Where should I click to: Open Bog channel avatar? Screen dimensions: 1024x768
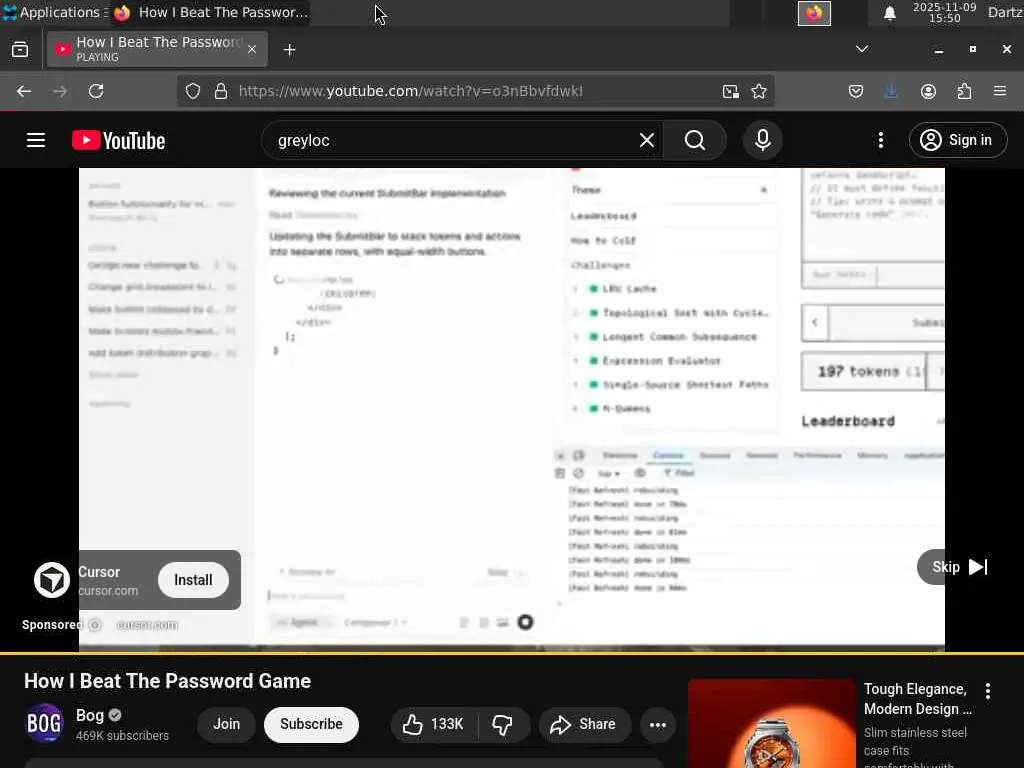pos(44,724)
